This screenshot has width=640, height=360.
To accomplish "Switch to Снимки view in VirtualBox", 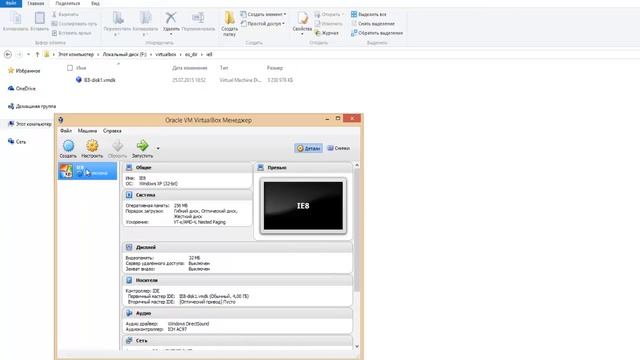I will [x=339, y=148].
